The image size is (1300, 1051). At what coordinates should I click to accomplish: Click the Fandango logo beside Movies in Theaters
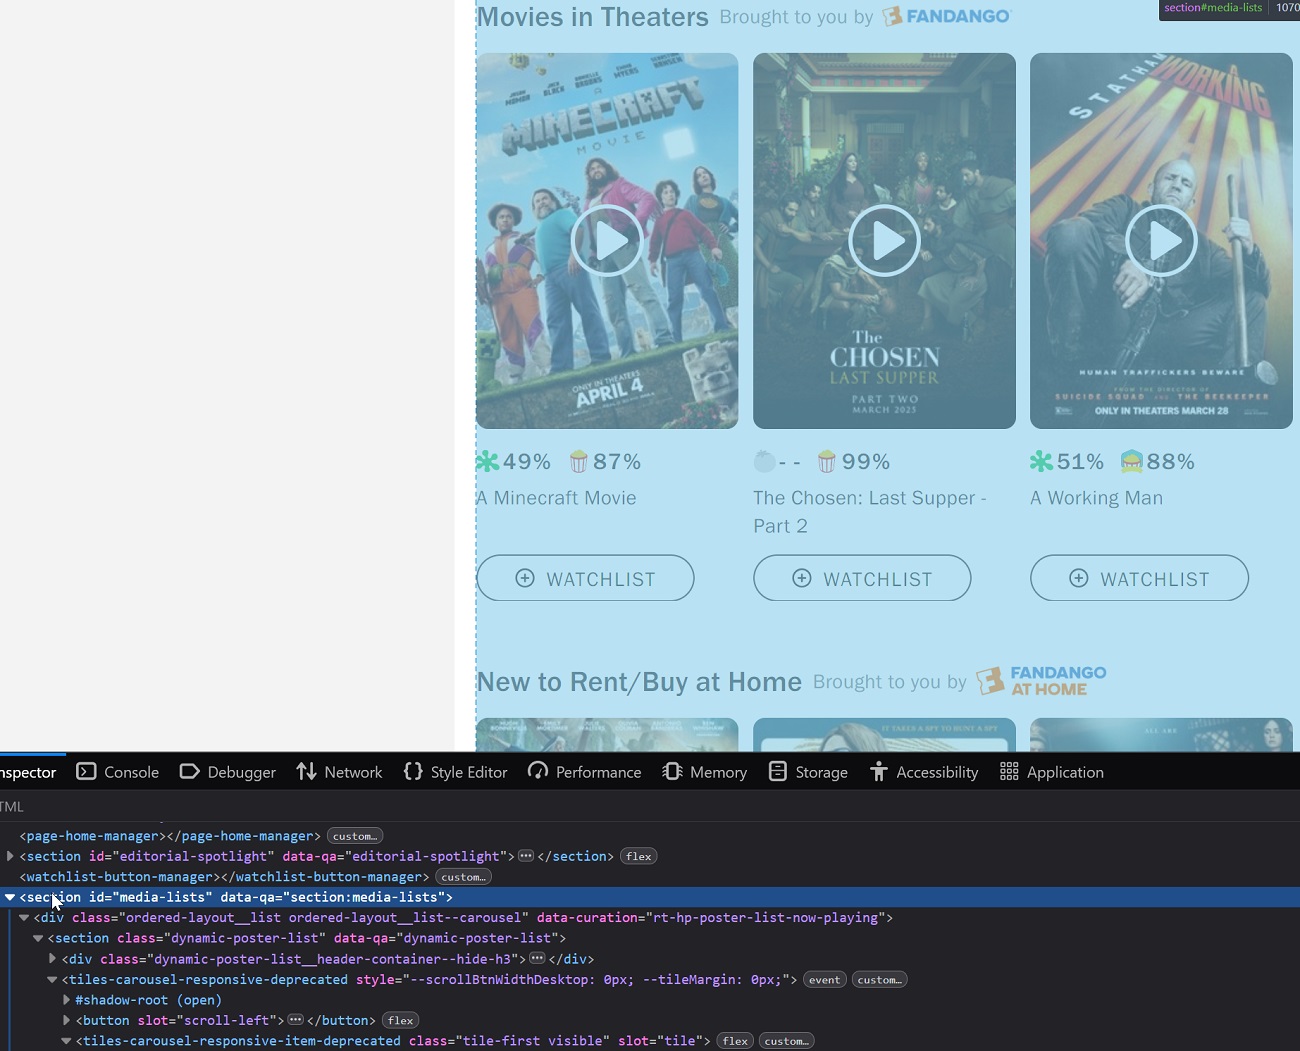click(x=945, y=16)
